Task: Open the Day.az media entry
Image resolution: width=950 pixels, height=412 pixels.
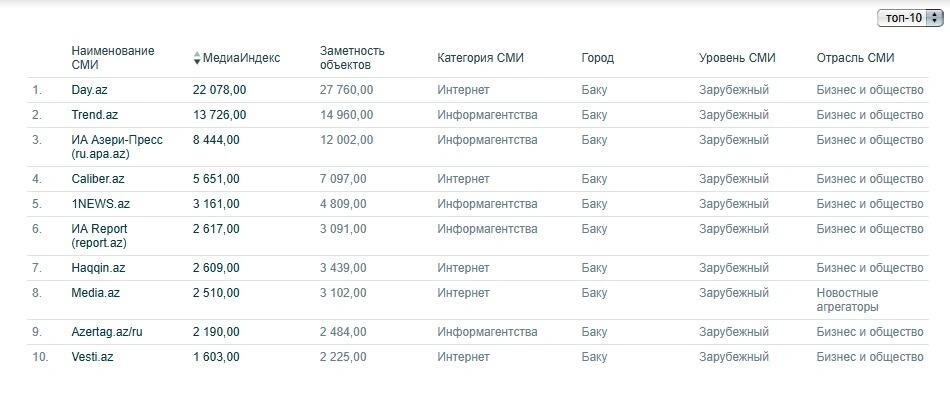Action: (x=89, y=90)
